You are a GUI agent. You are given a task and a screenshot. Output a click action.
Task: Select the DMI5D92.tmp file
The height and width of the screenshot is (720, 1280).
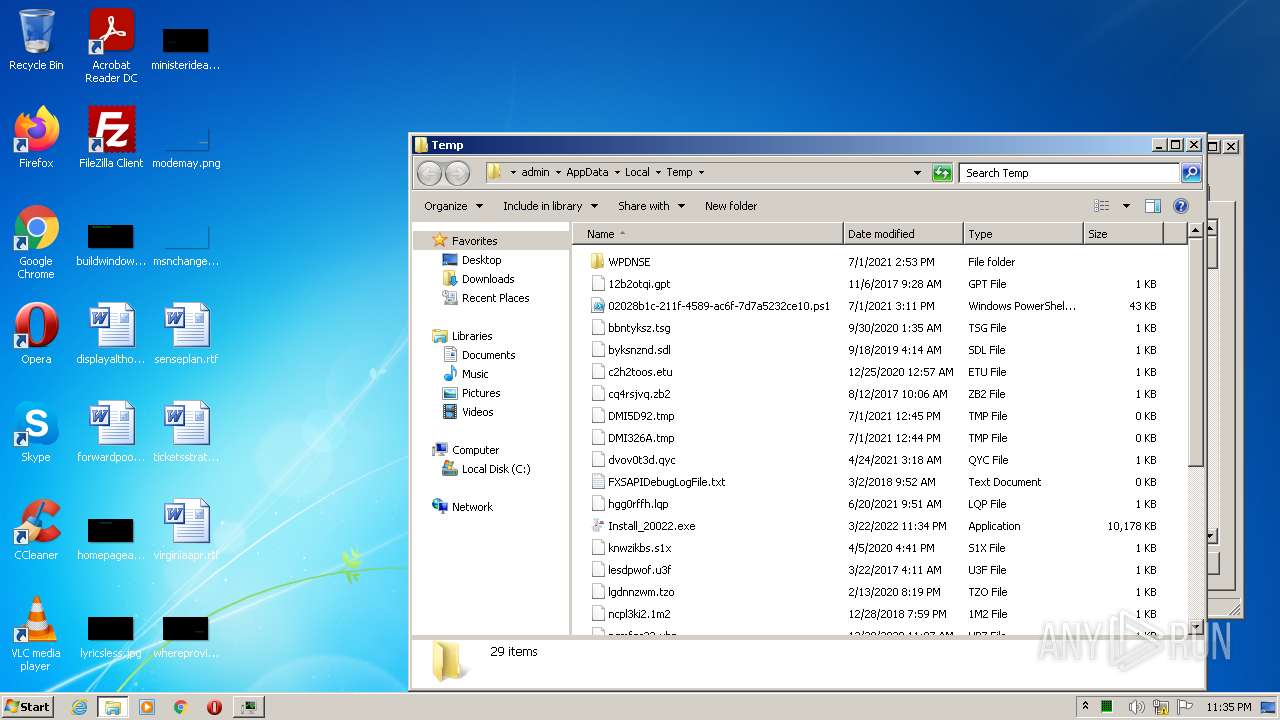641,416
